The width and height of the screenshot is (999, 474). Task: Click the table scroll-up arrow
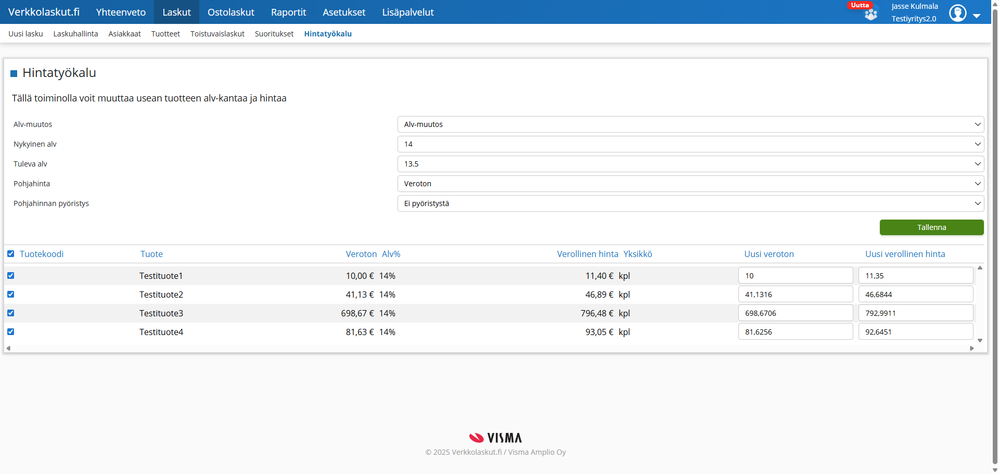point(980,268)
